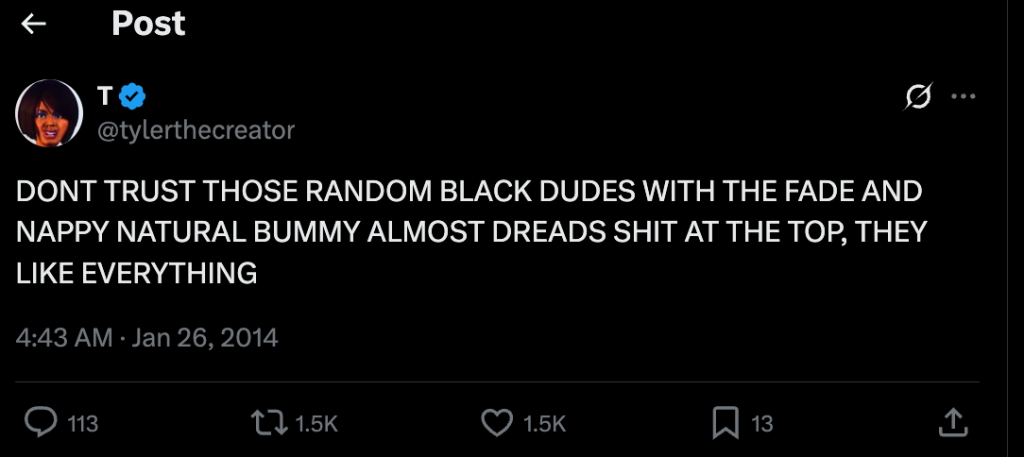Open the three-dot more options menu
1024x457 pixels.
[x=962, y=97]
